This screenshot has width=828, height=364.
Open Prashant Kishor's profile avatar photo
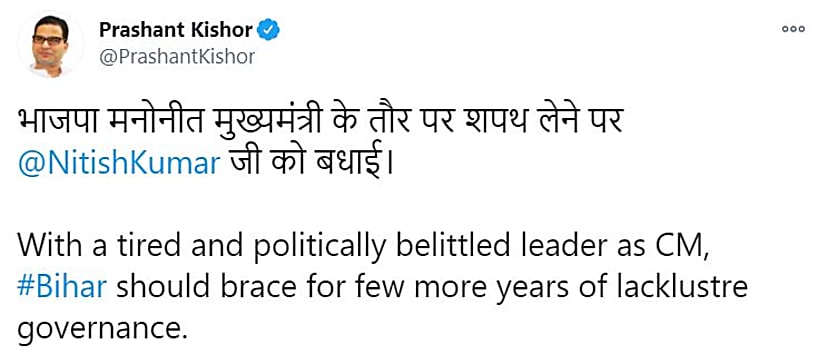[x=50, y=45]
